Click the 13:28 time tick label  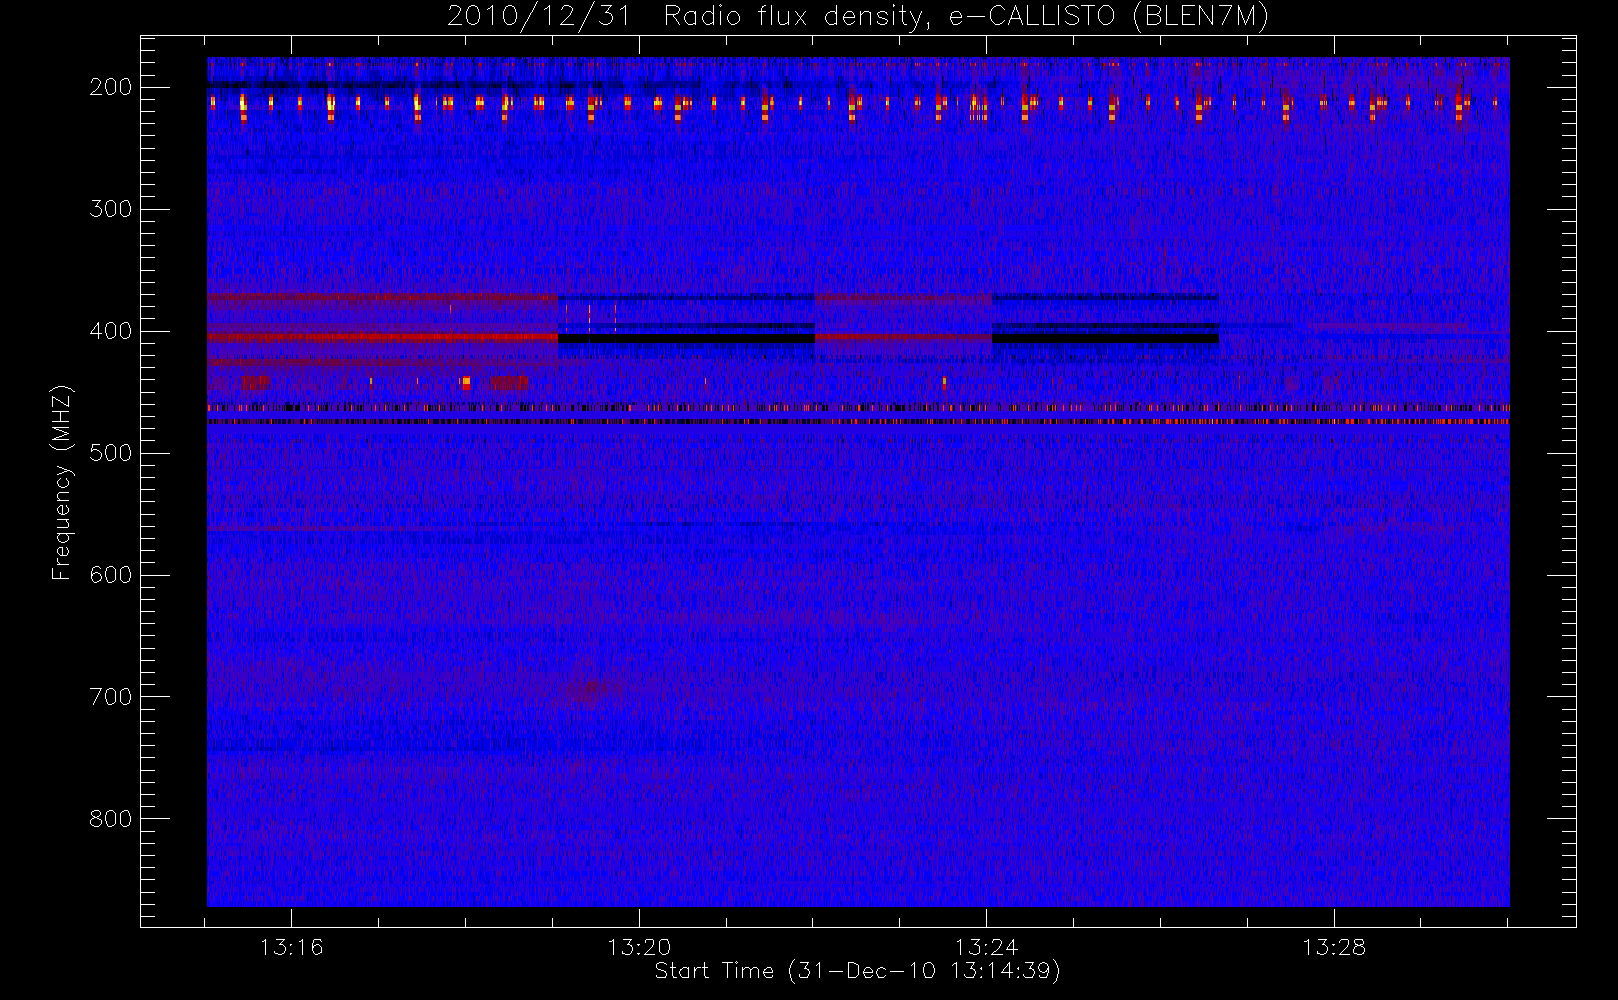[1334, 947]
